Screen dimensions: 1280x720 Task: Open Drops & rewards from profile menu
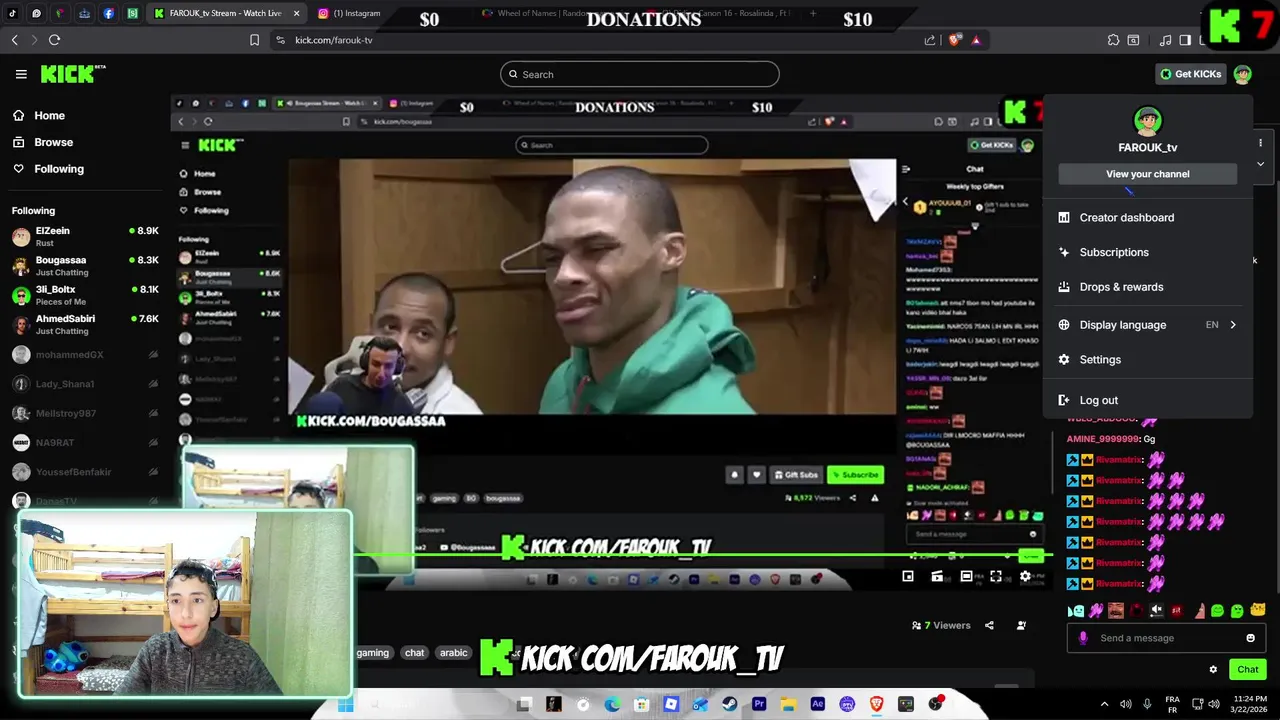pos(1147,287)
